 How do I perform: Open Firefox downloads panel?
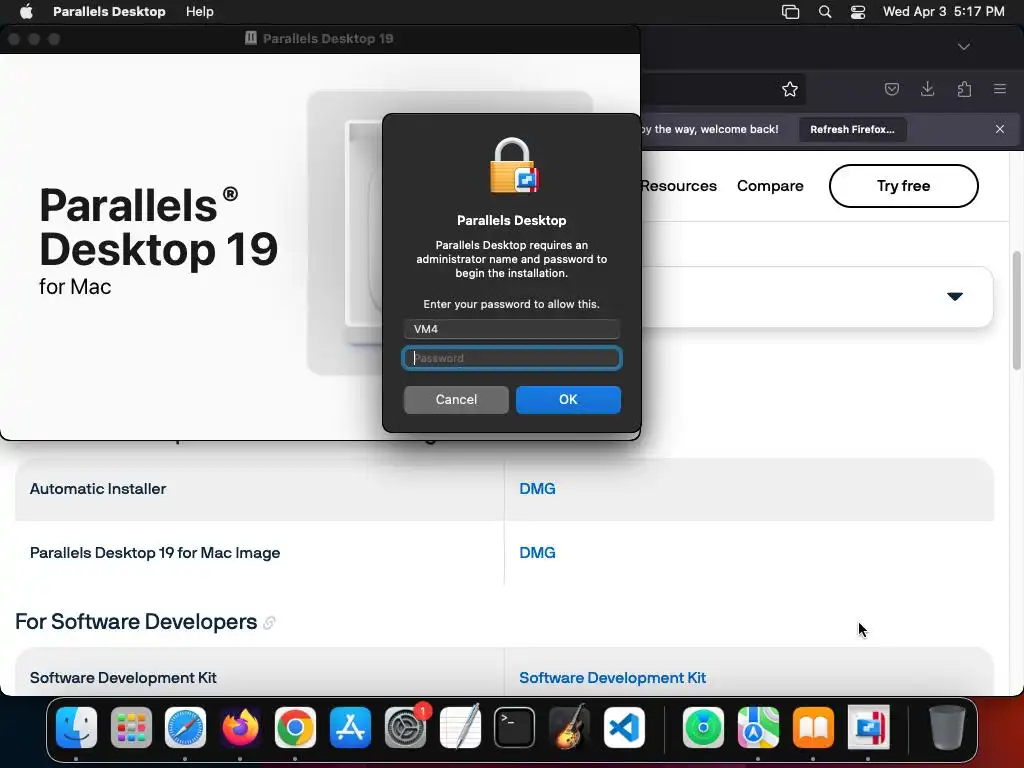tap(927, 89)
